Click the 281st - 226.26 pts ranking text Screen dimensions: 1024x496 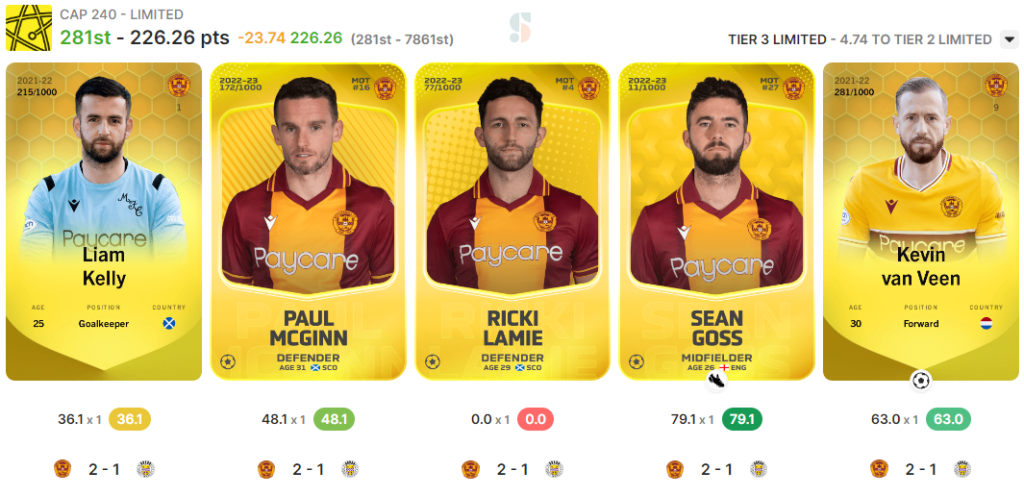(x=144, y=38)
